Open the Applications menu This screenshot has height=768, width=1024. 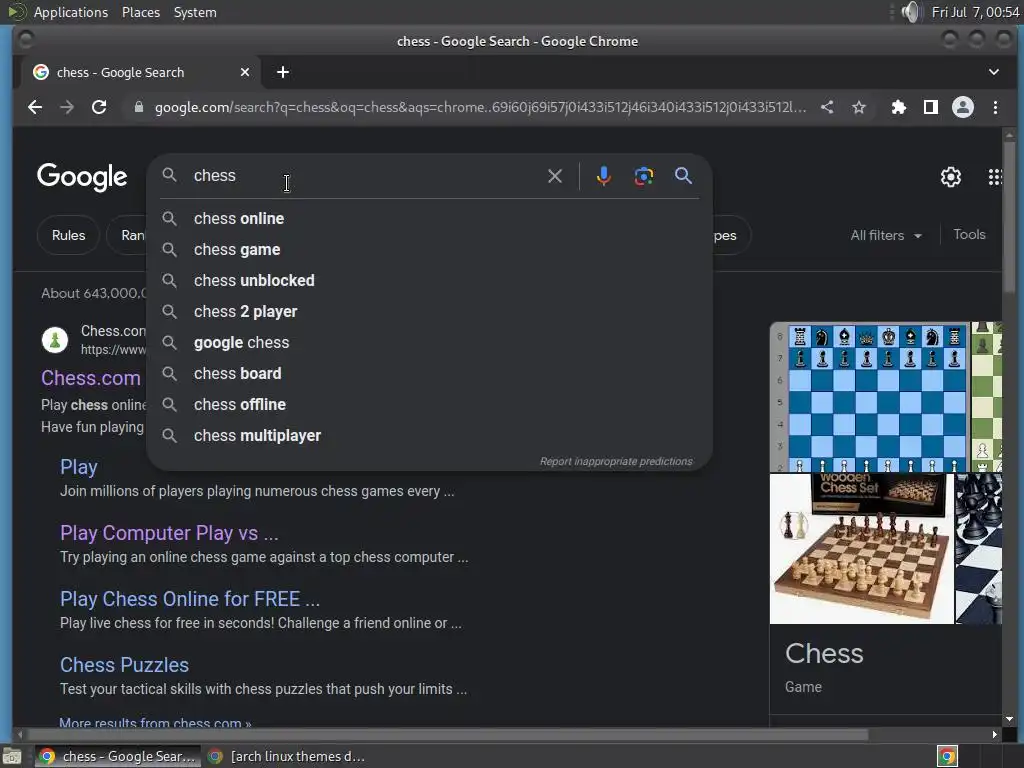[71, 12]
